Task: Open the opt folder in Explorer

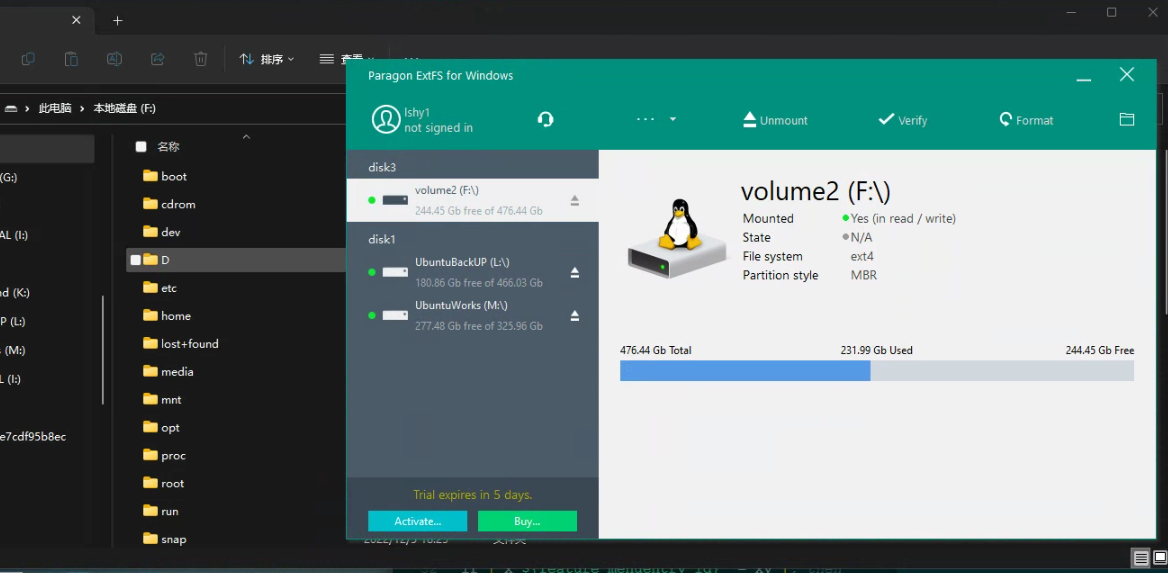Action: click(161, 428)
